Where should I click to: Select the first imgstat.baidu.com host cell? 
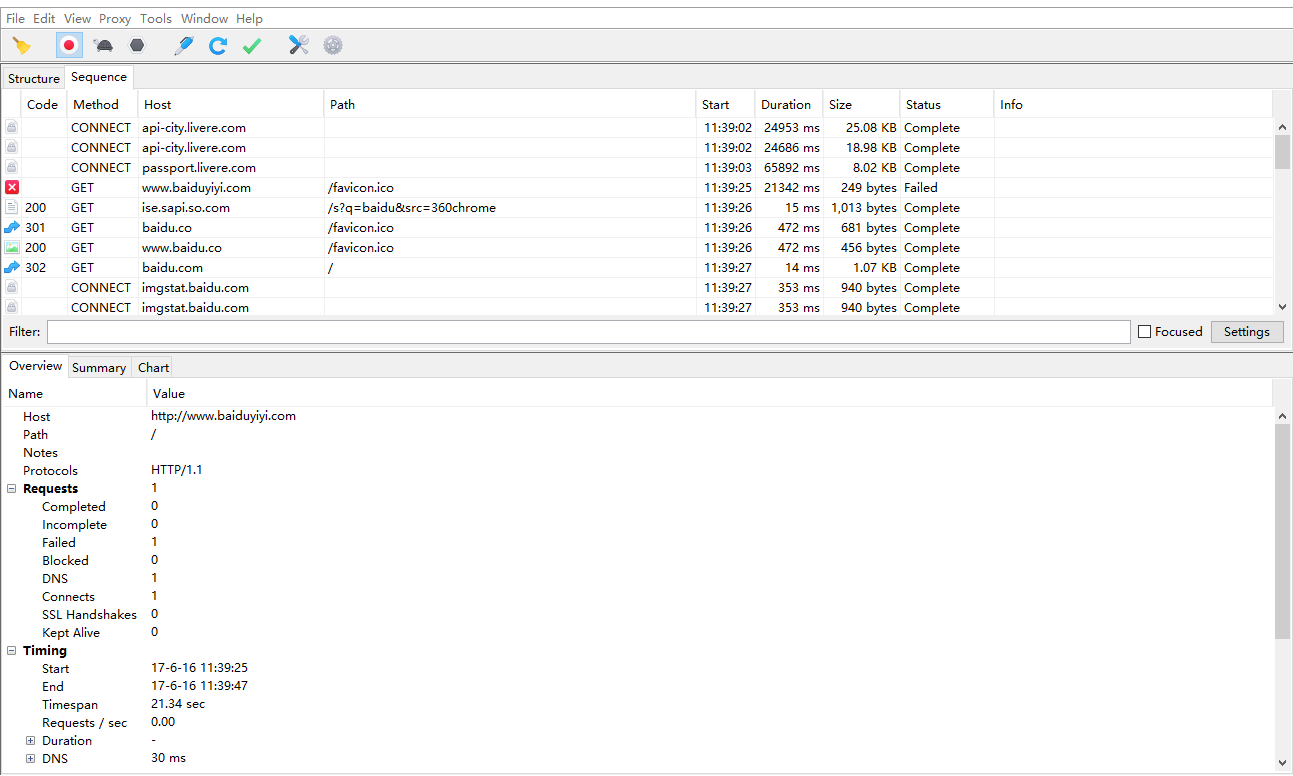coord(231,287)
